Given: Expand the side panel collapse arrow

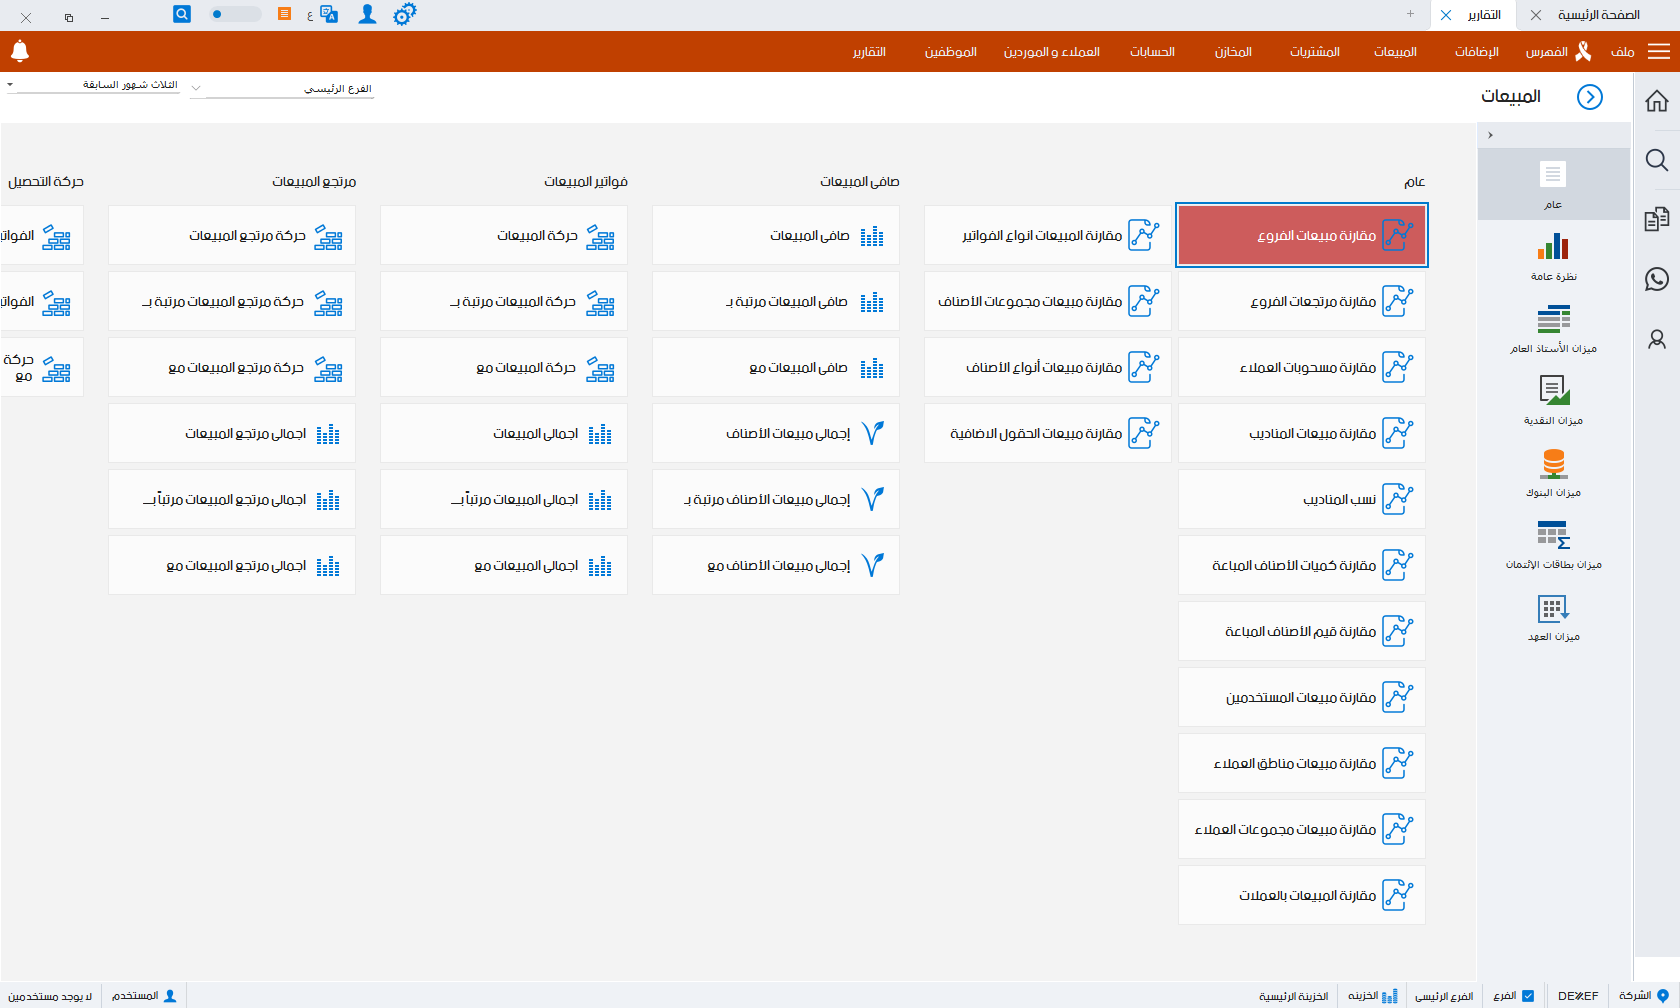Looking at the screenshot, I should 1490,135.
